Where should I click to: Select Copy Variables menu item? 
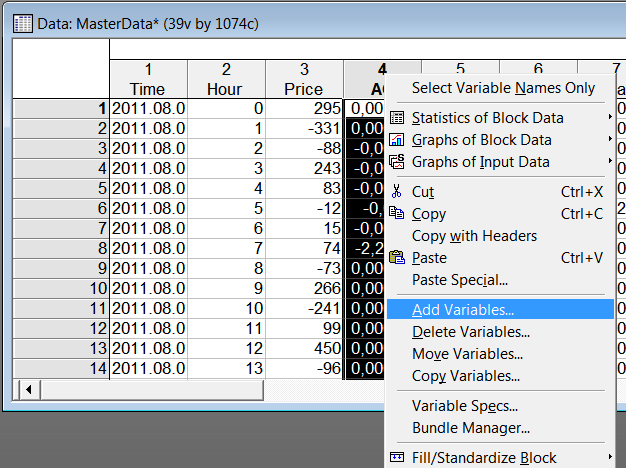point(500,375)
